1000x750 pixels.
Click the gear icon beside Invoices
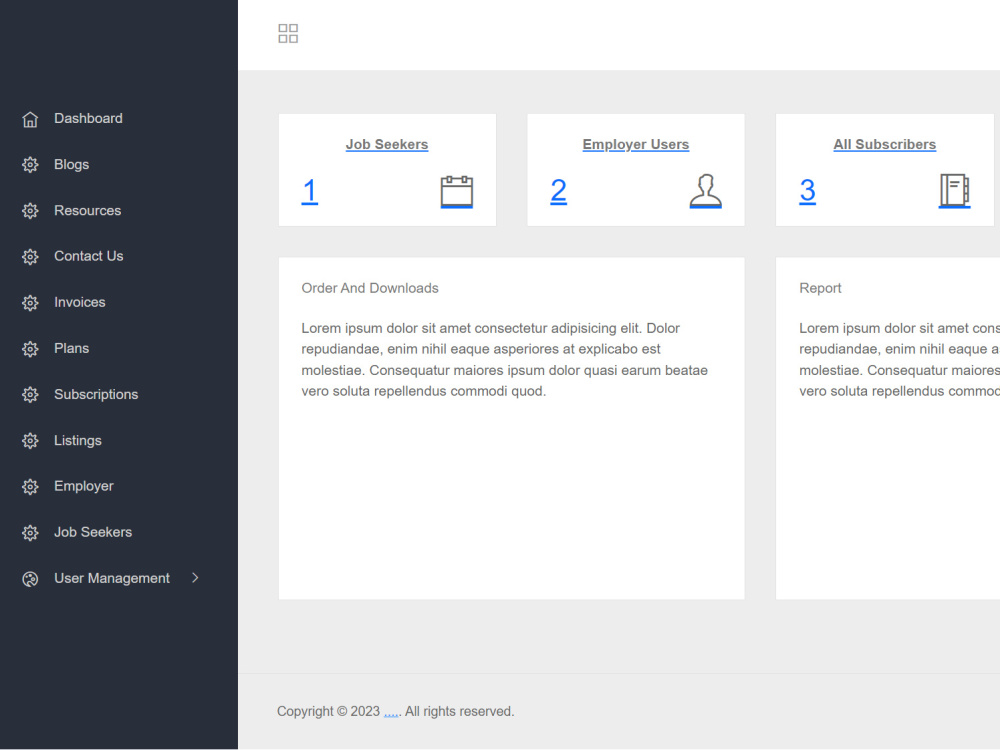(30, 303)
